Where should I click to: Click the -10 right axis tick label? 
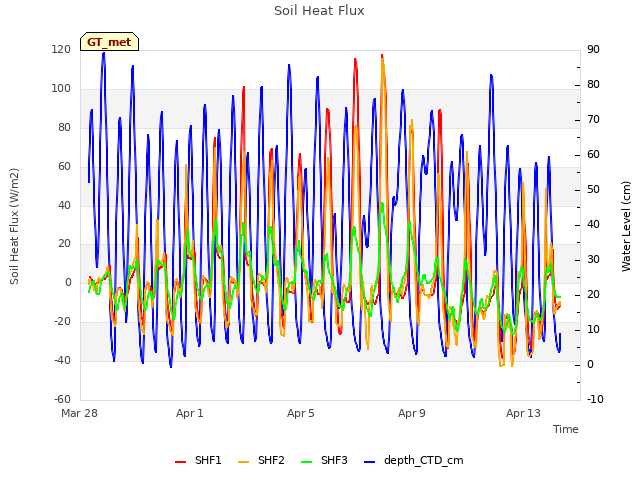pyautogui.click(x=595, y=399)
